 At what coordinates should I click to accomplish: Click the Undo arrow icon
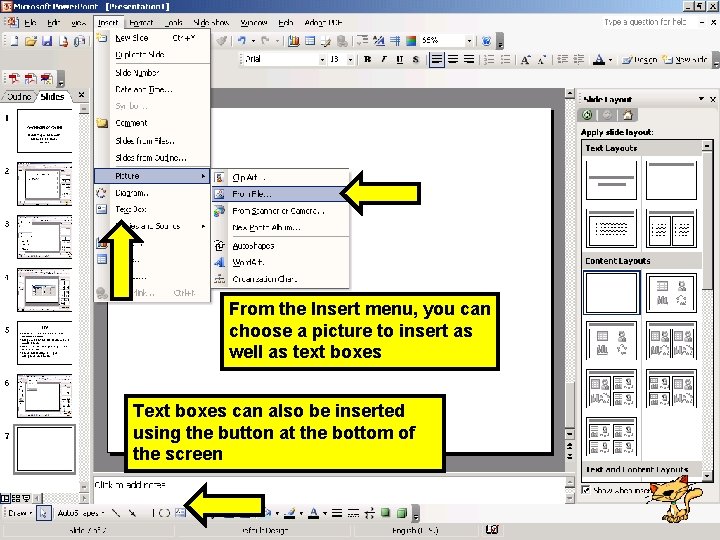tap(242, 41)
